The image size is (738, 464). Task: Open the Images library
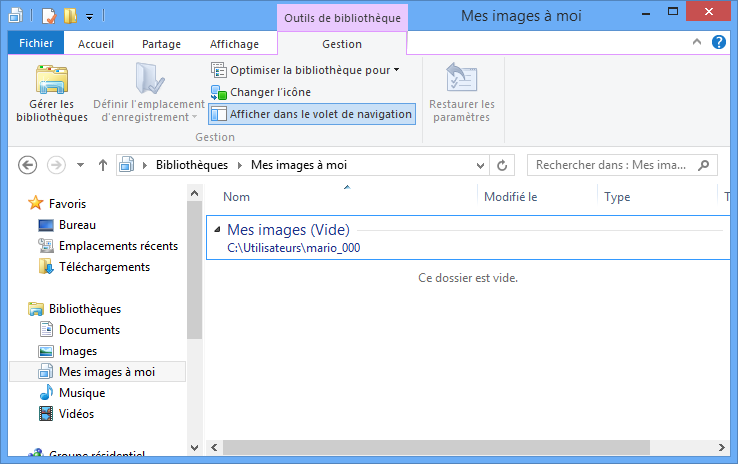78,351
